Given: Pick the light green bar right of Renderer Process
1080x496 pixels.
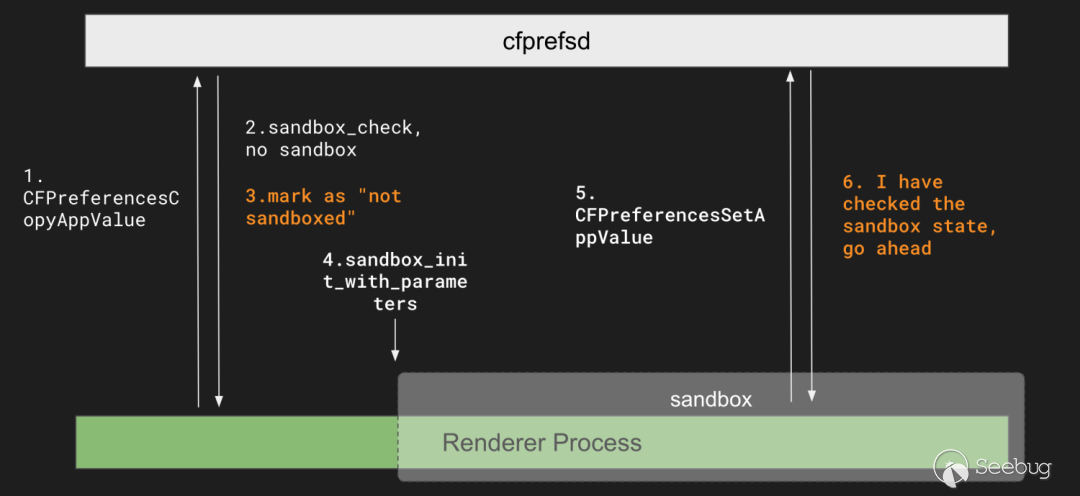Looking at the screenshot, I should tap(820, 442).
